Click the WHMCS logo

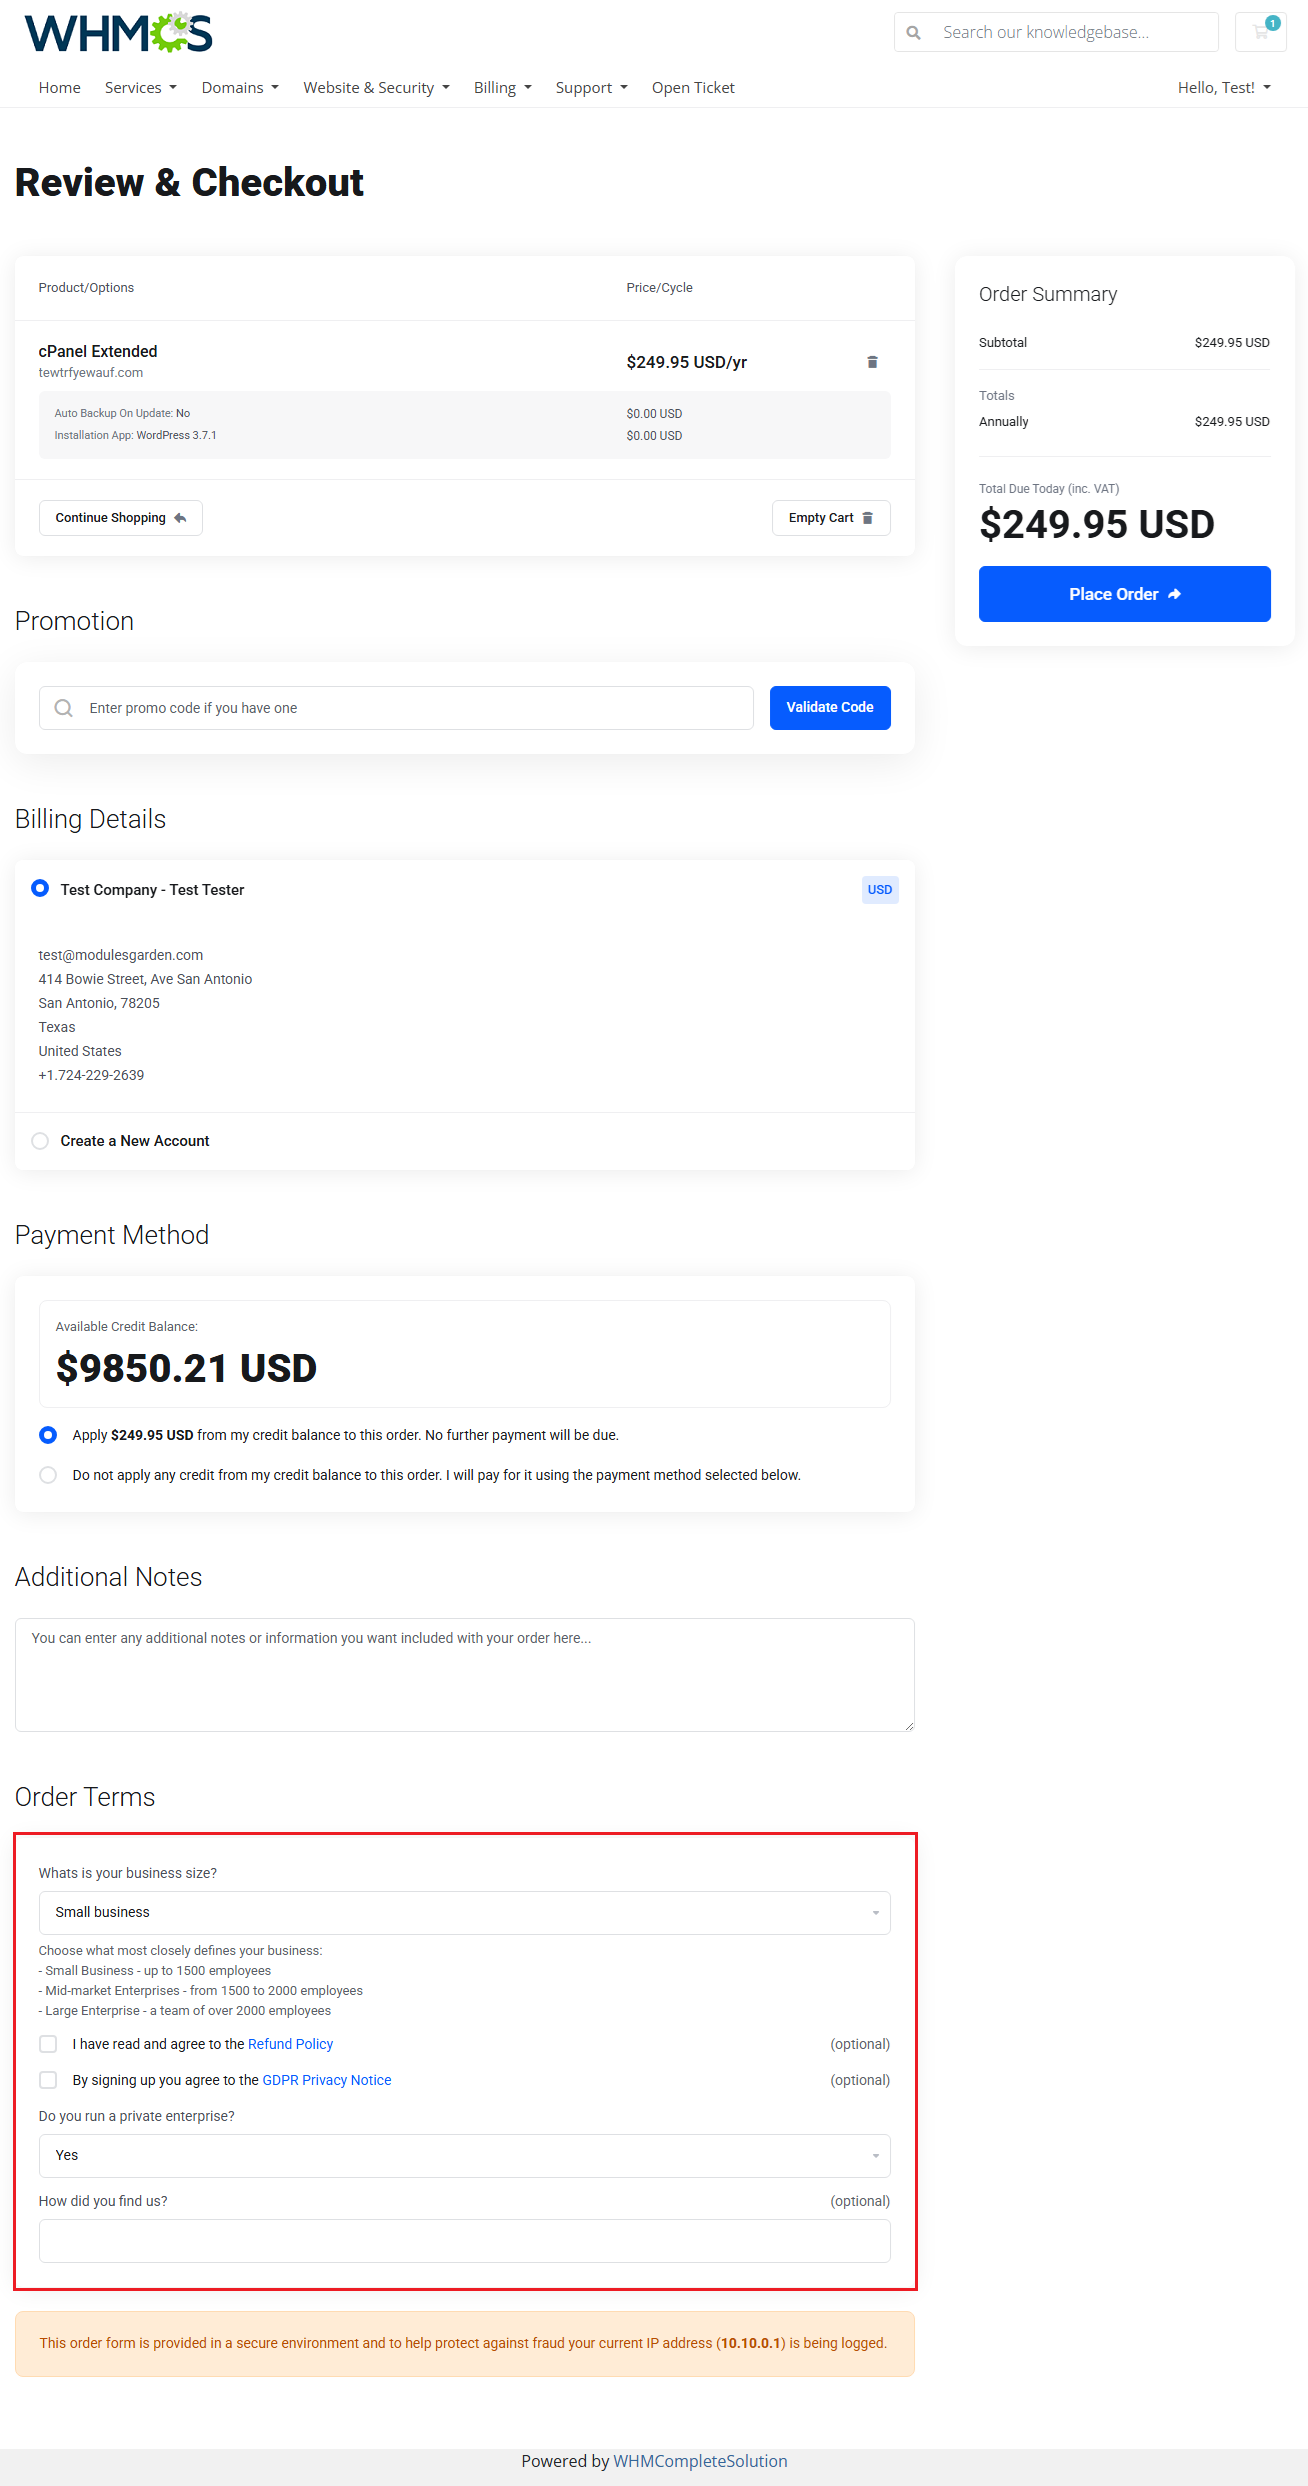pos(118,33)
